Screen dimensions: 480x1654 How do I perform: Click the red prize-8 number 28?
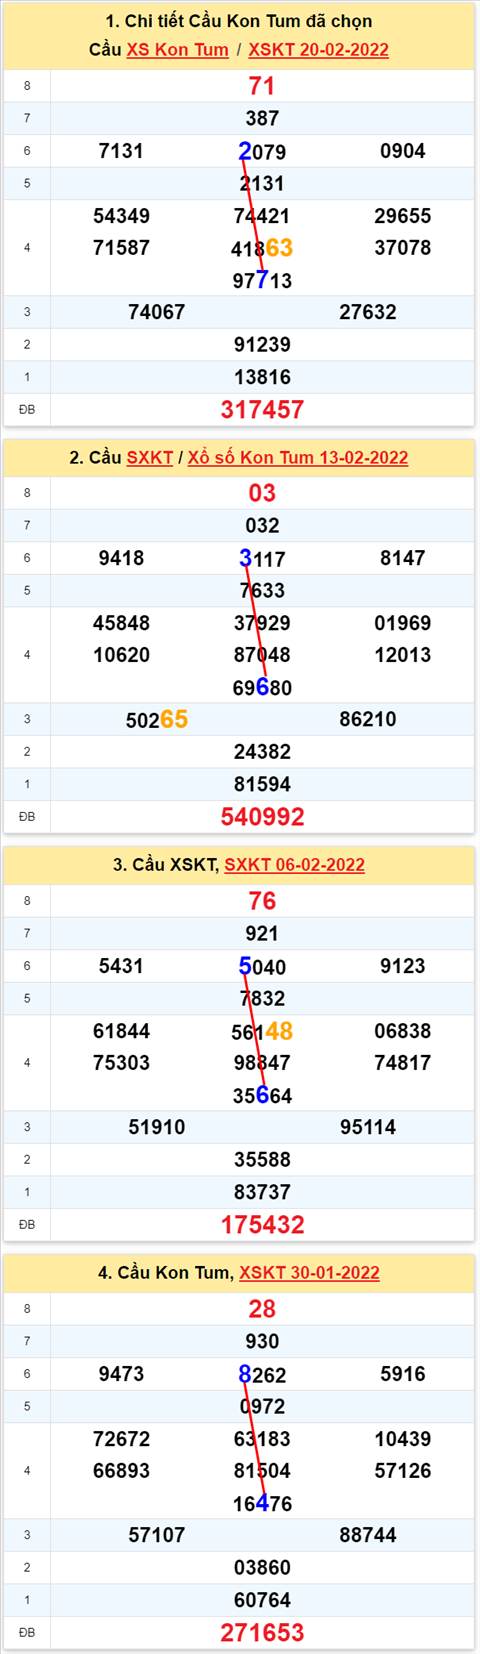tap(262, 1308)
